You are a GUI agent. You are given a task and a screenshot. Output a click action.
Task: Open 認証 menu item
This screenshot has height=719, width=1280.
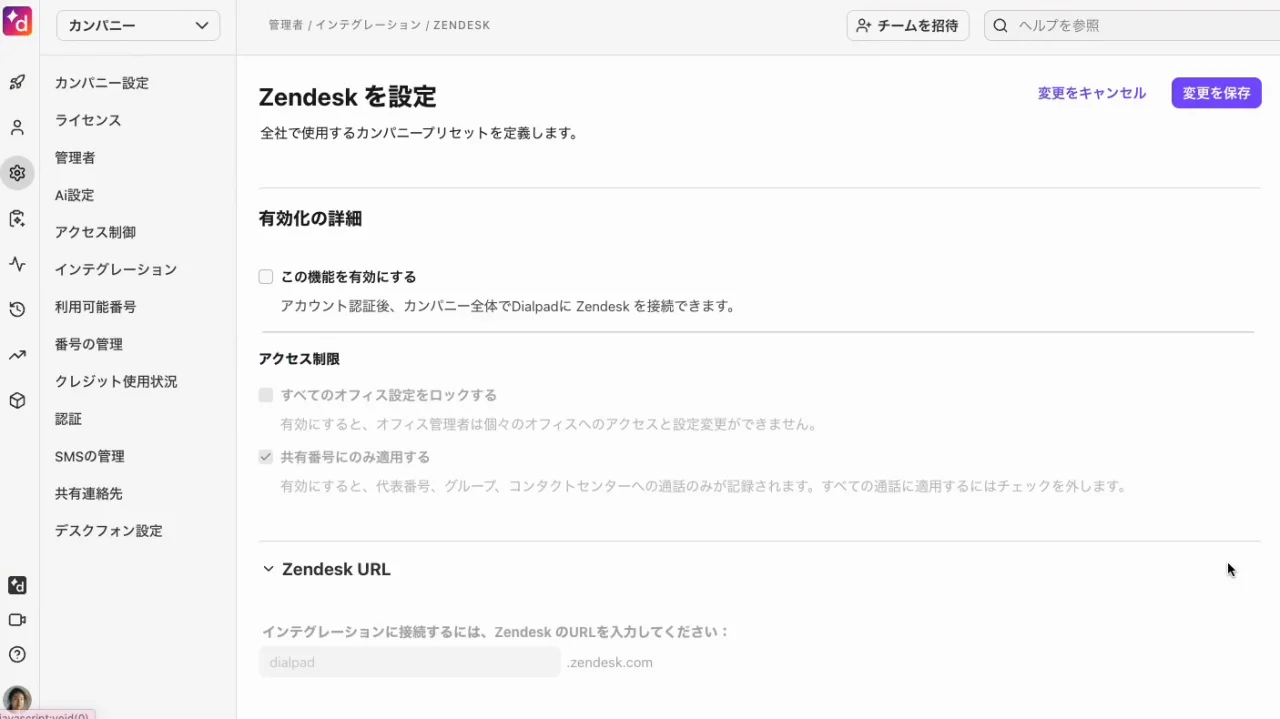(x=68, y=419)
